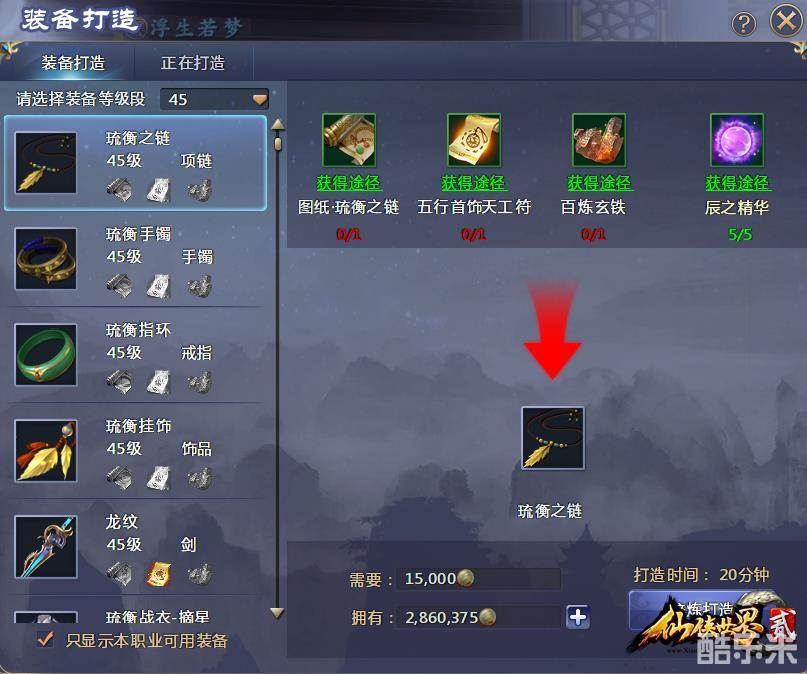807x674 pixels.
Task: Click the 五行首饰天工符 golden talisman icon
Action: (x=474, y=140)
